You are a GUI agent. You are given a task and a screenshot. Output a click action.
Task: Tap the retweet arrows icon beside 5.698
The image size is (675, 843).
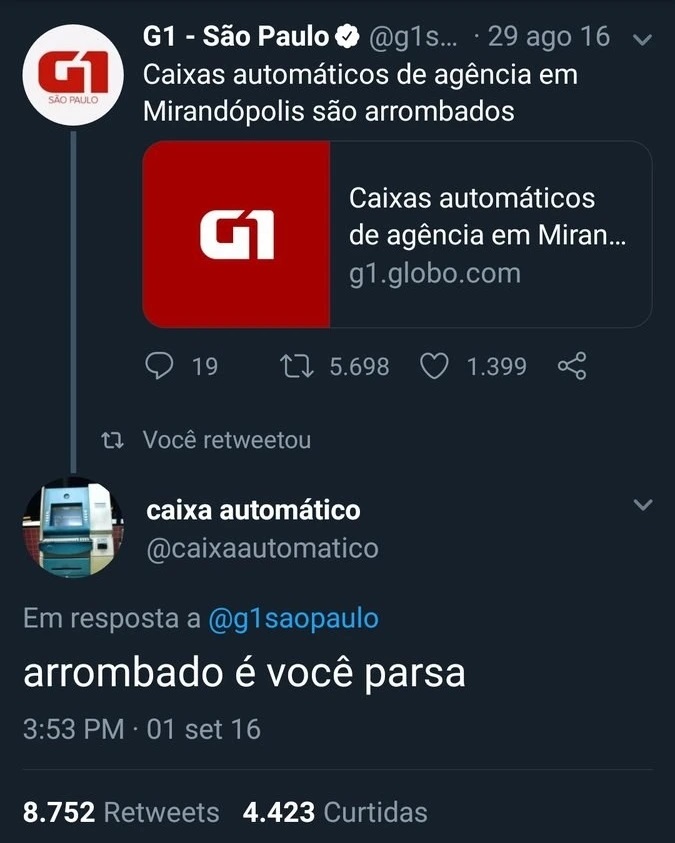(297, 366)
